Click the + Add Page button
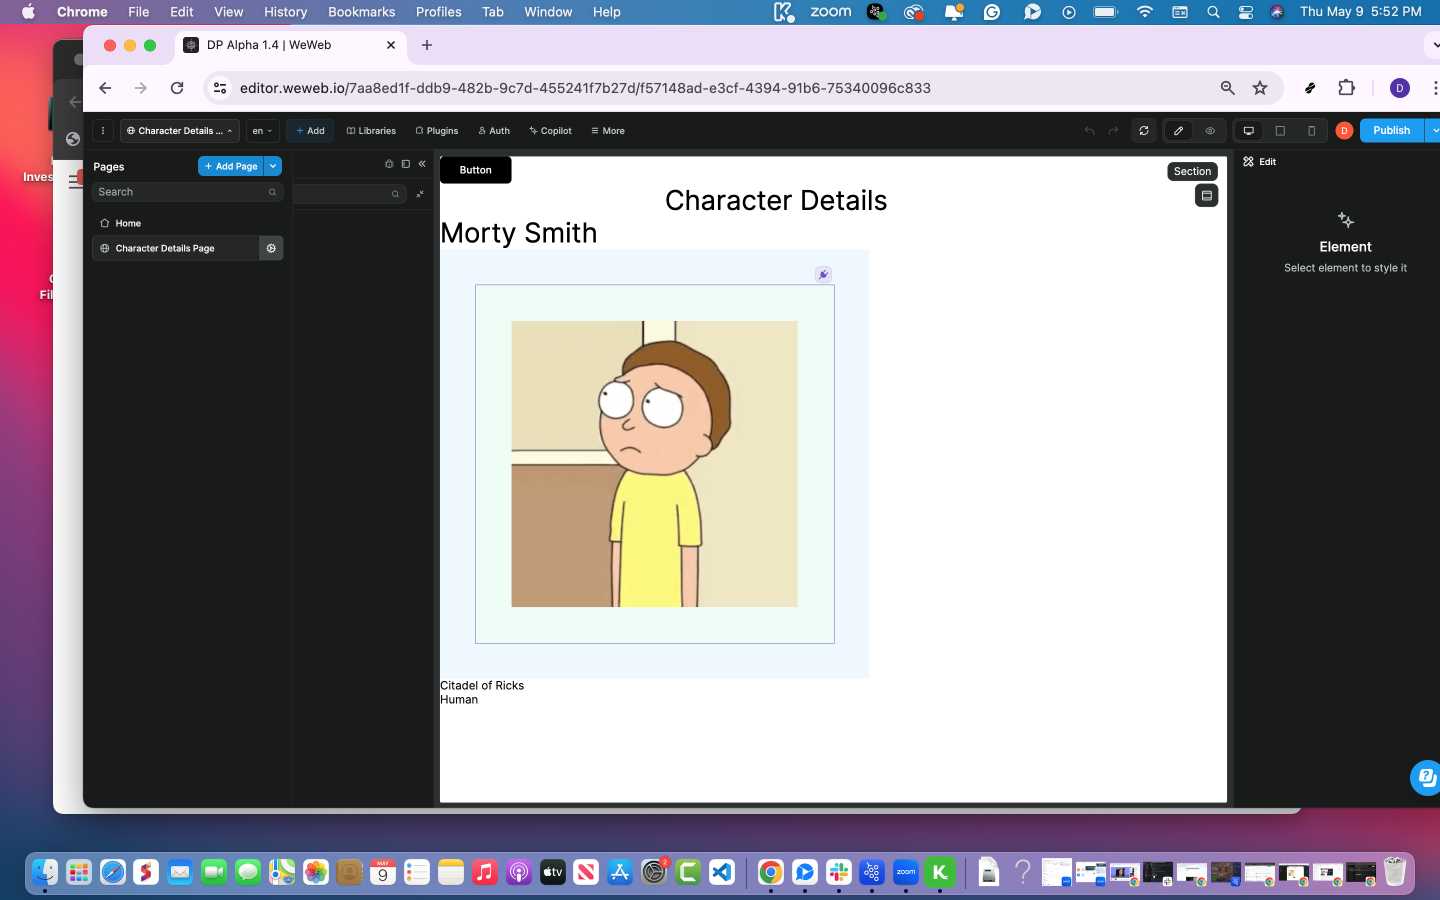 pyautogui.click(x=231, y=166)
